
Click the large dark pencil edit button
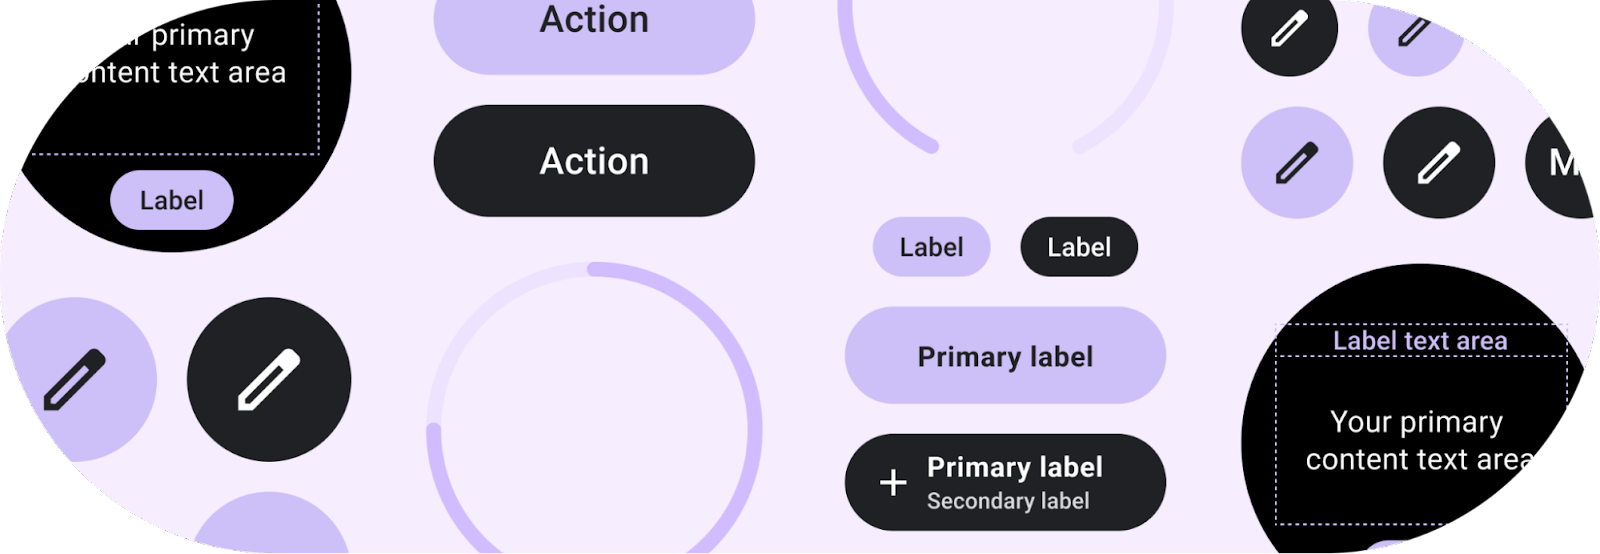[269, 379]
